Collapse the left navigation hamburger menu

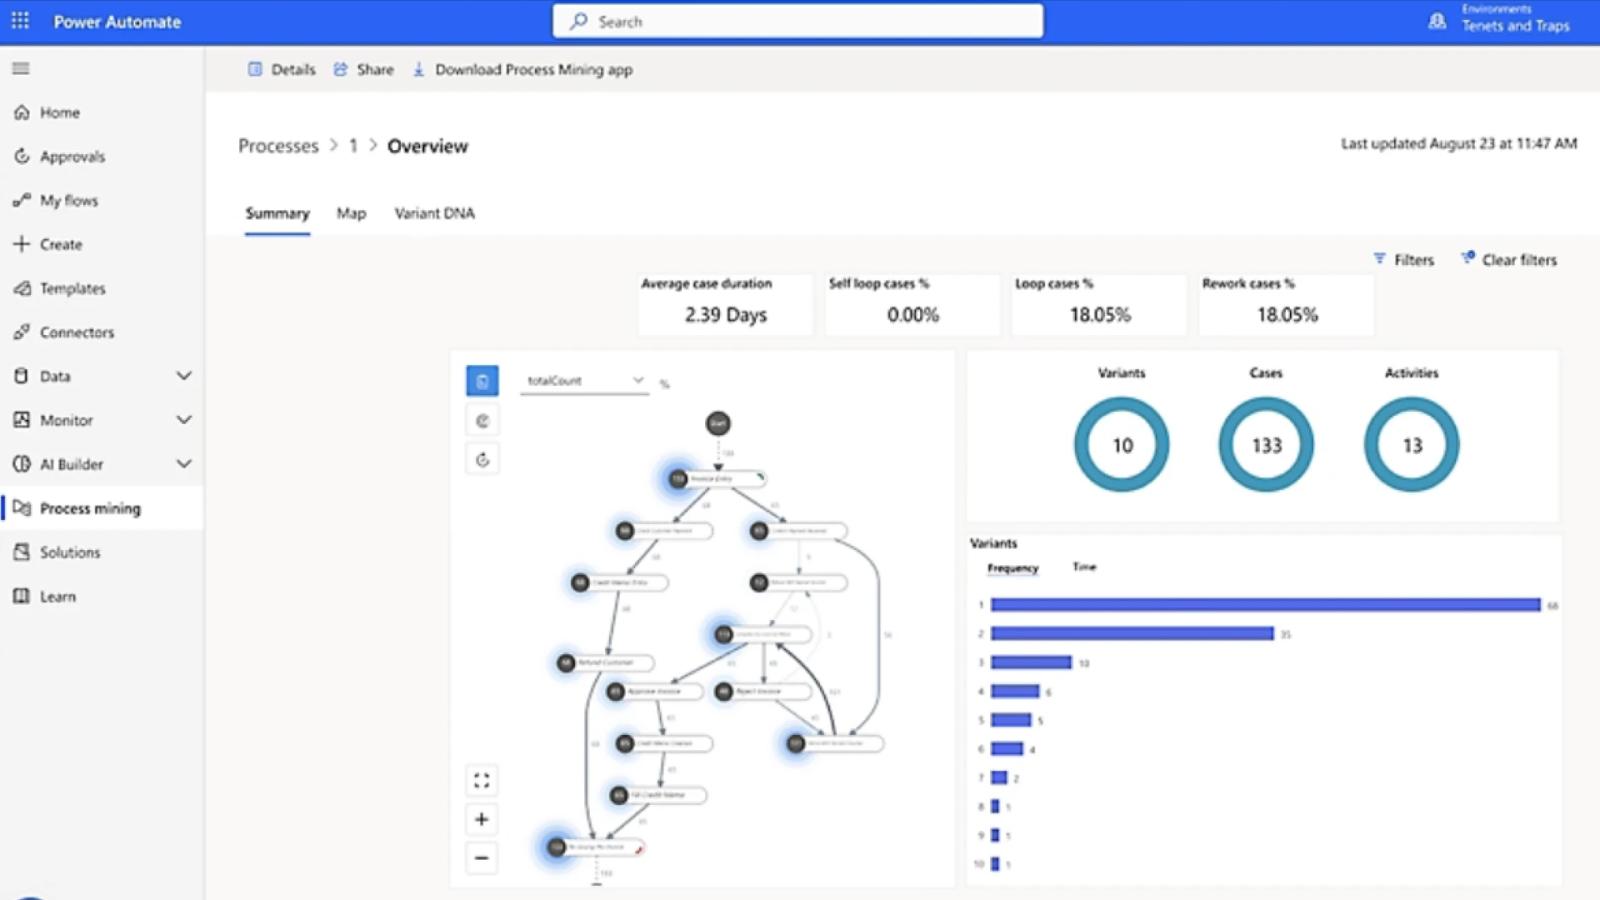pyautogui.click(x=20, y=69)
